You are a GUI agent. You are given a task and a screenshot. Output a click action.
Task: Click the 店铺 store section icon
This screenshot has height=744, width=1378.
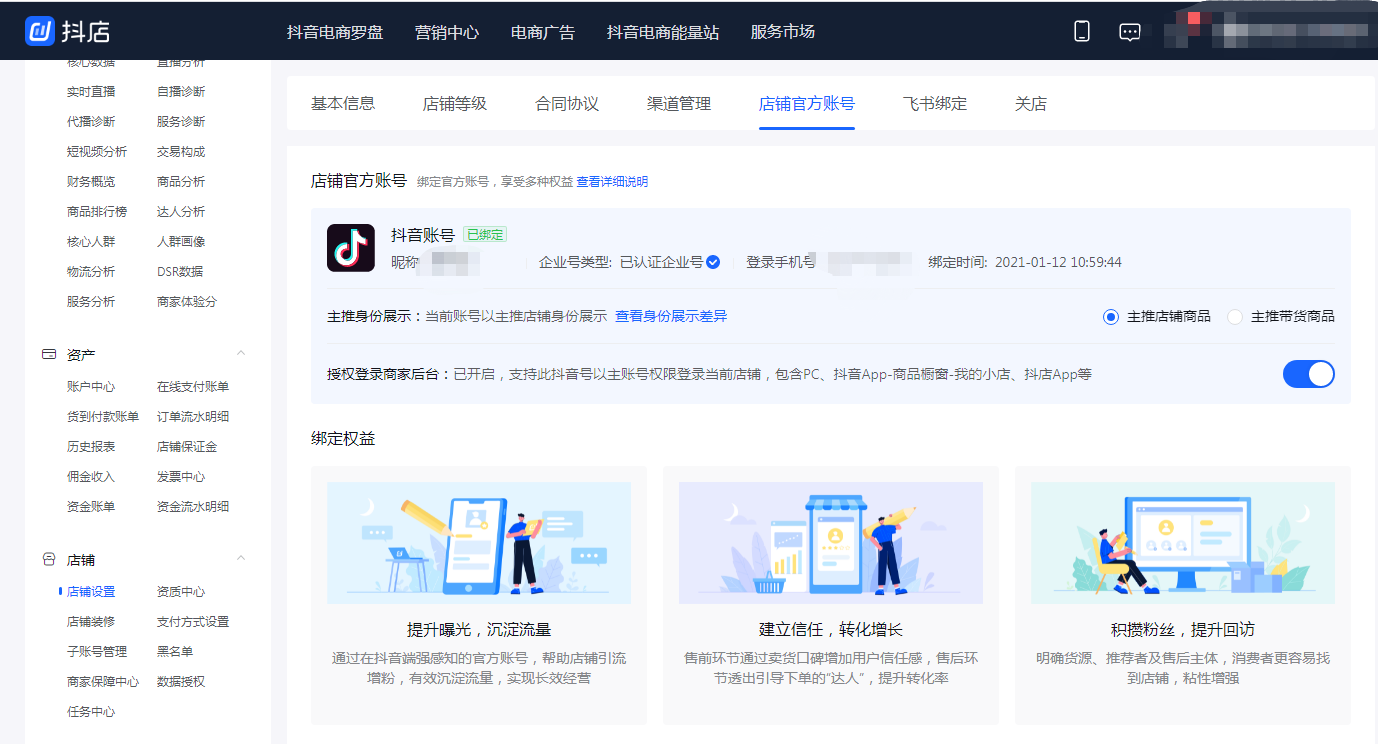pos(49,559)
